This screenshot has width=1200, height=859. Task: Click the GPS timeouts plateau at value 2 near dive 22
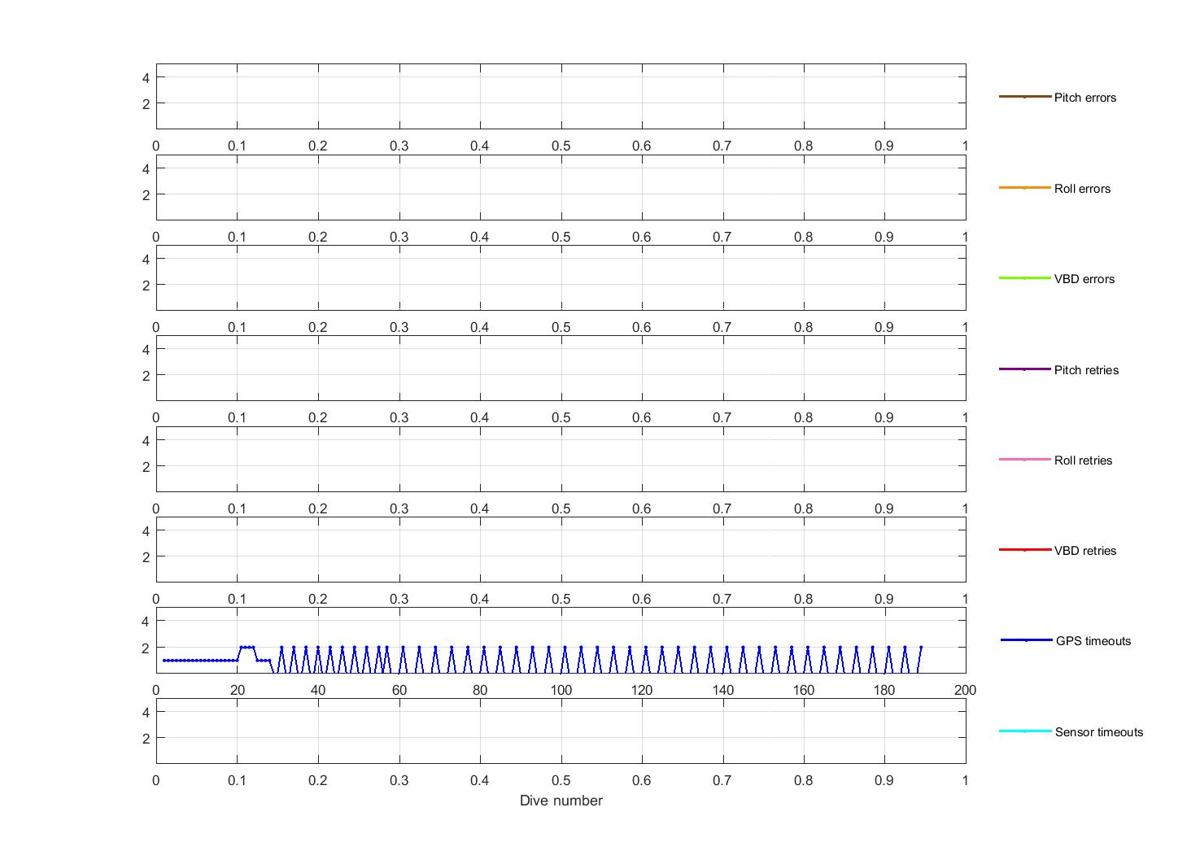coord(247,647)
